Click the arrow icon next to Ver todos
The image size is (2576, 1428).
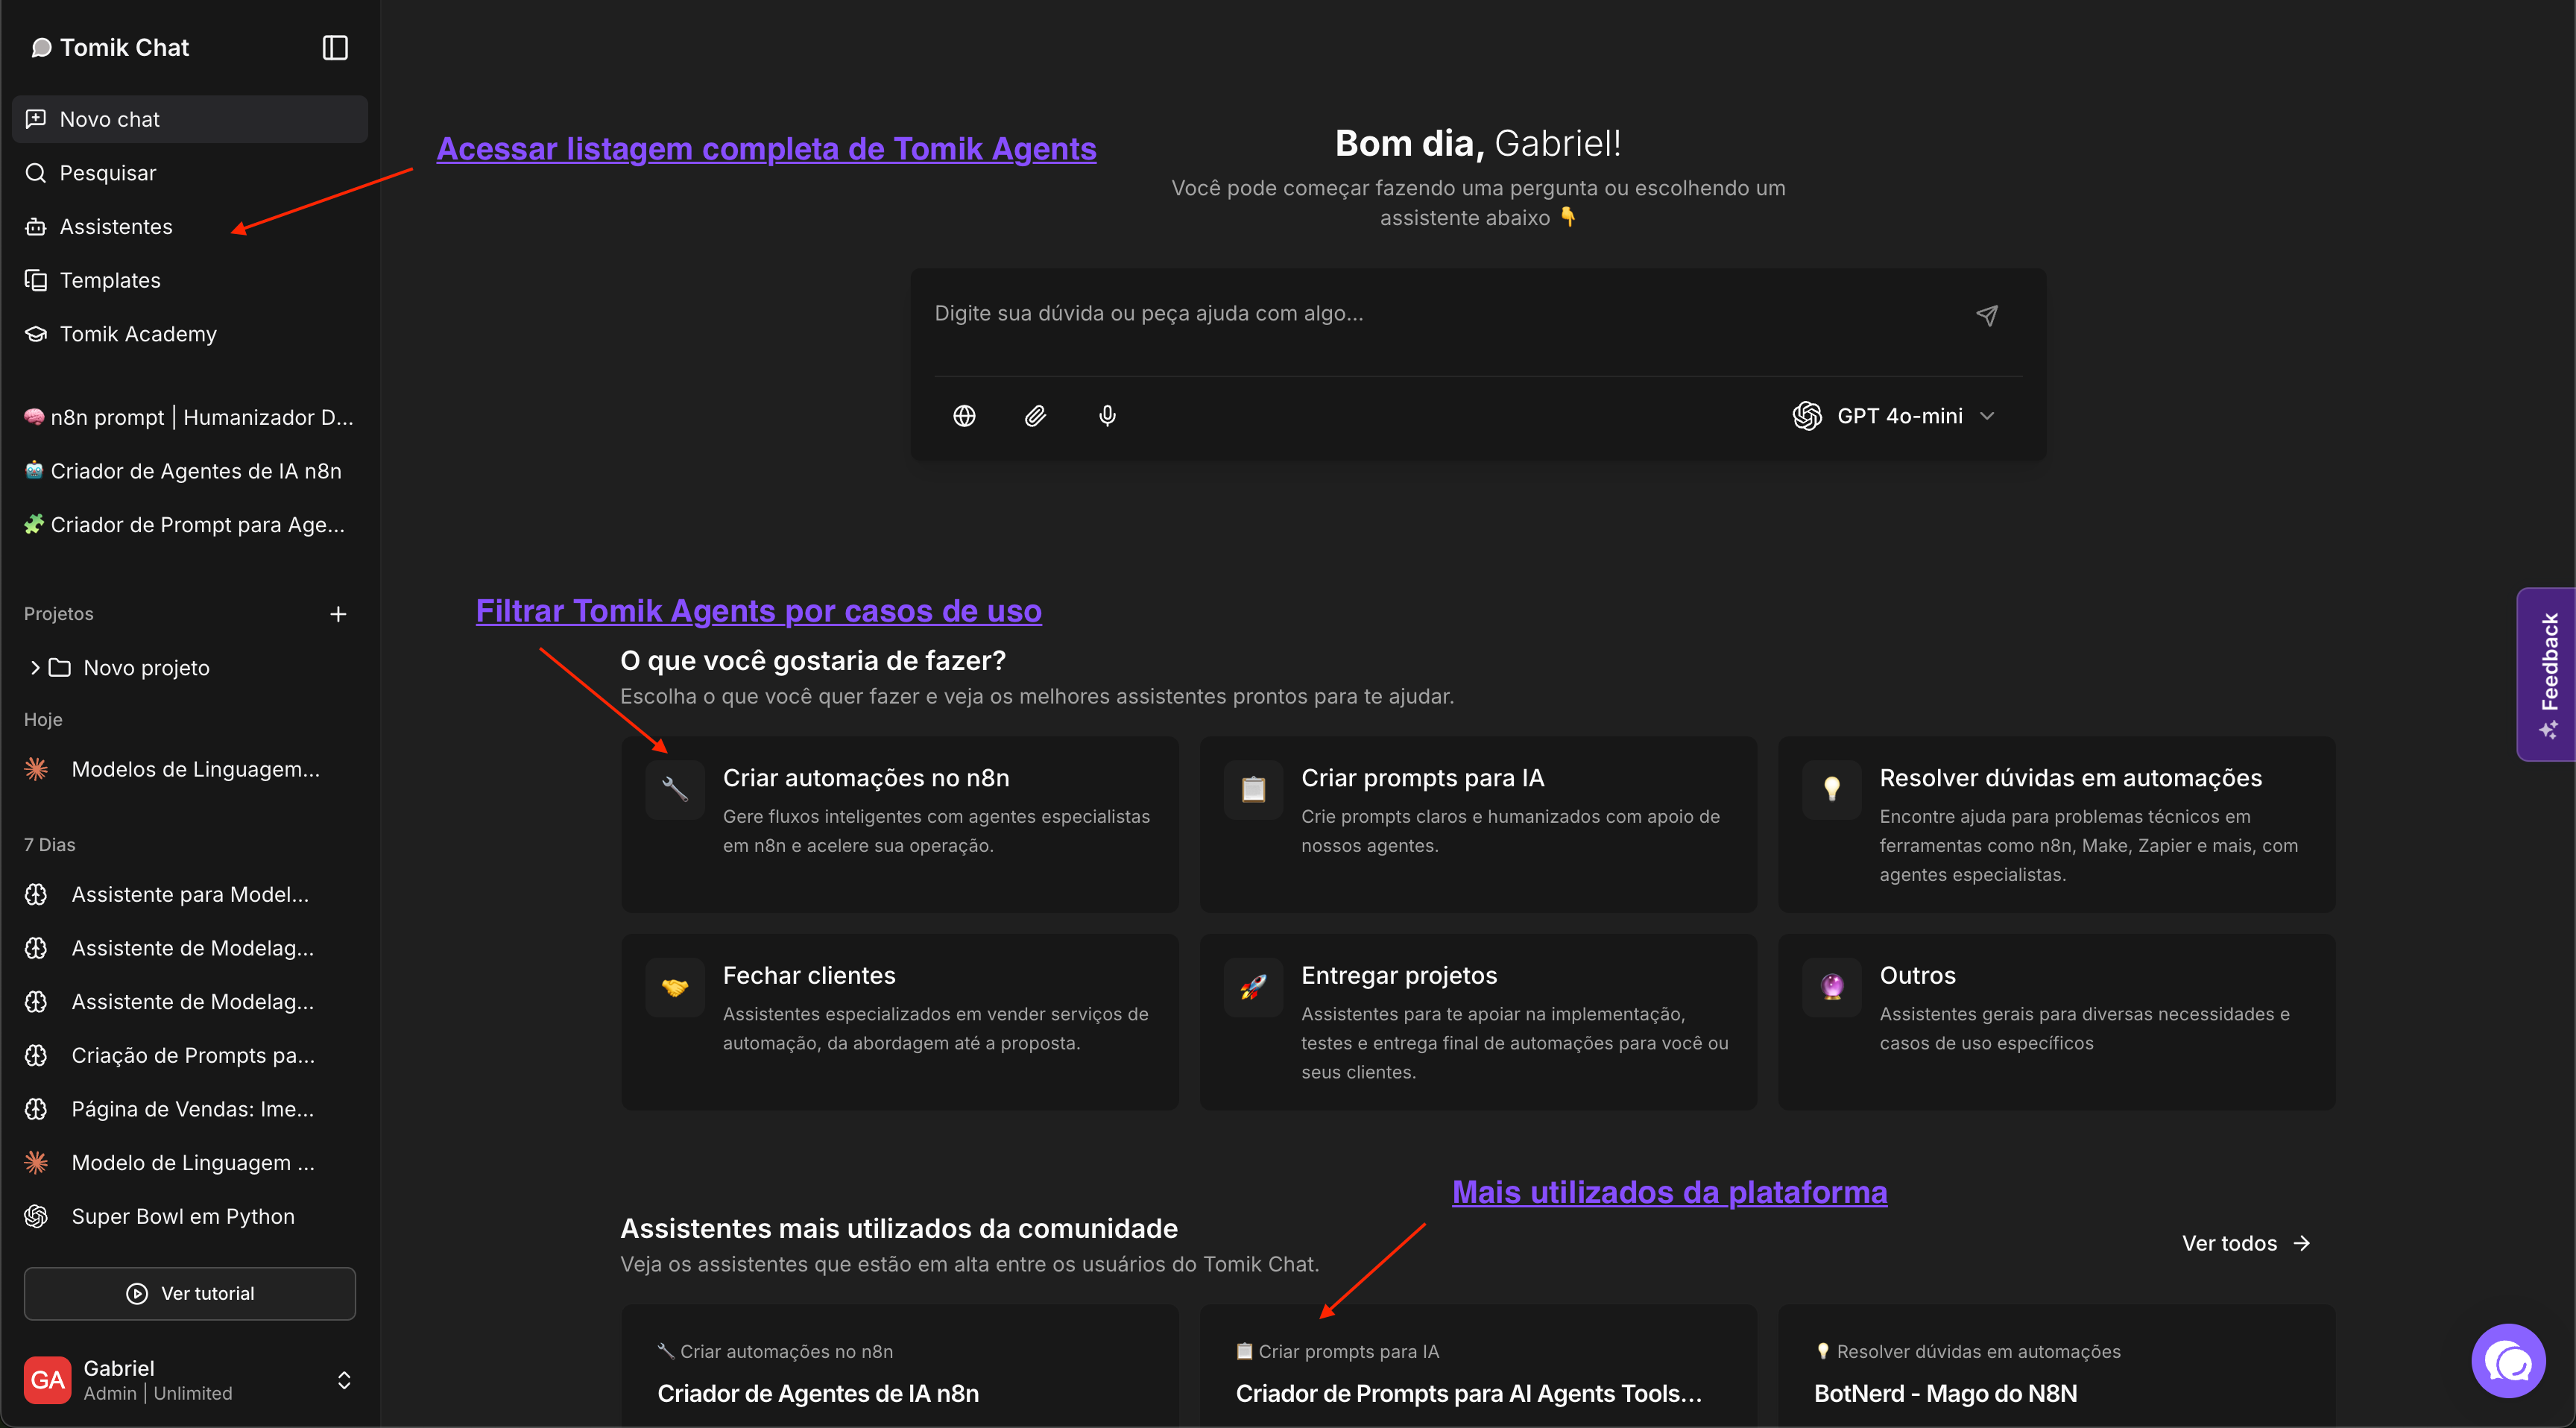[2302, 1243]
